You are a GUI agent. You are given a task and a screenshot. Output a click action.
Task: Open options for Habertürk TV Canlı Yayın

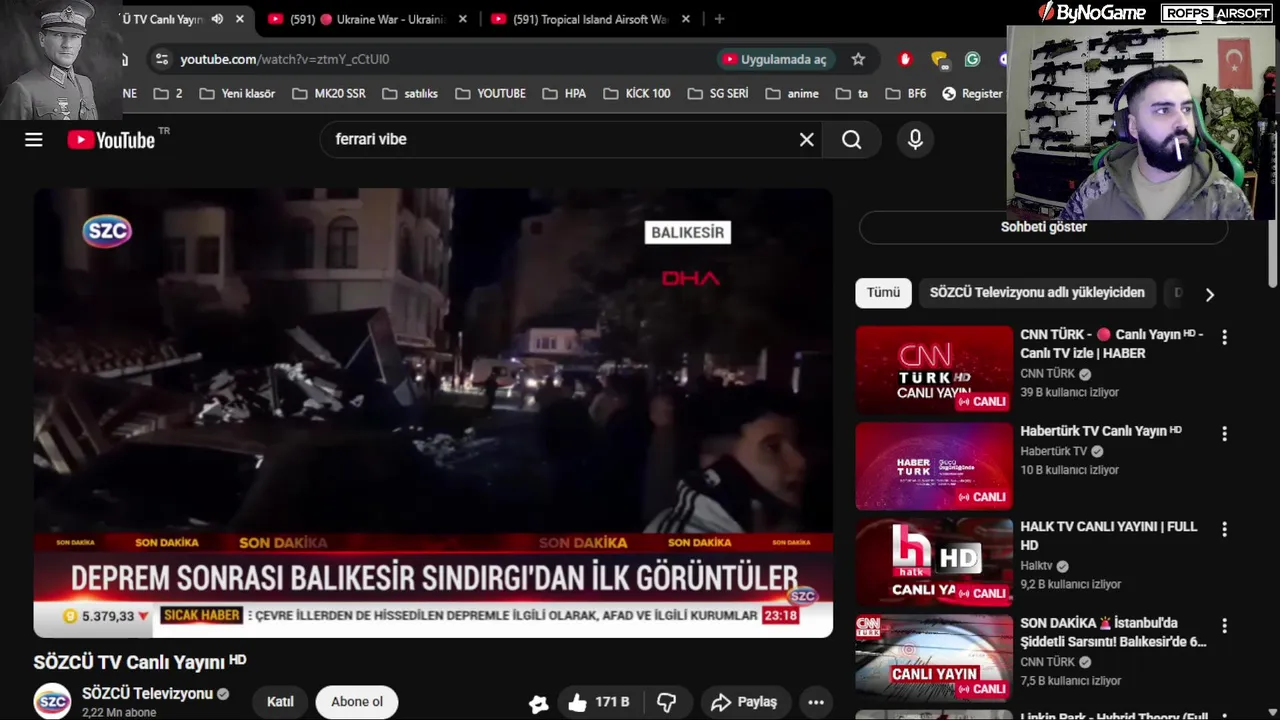(x=1224, y=434)
